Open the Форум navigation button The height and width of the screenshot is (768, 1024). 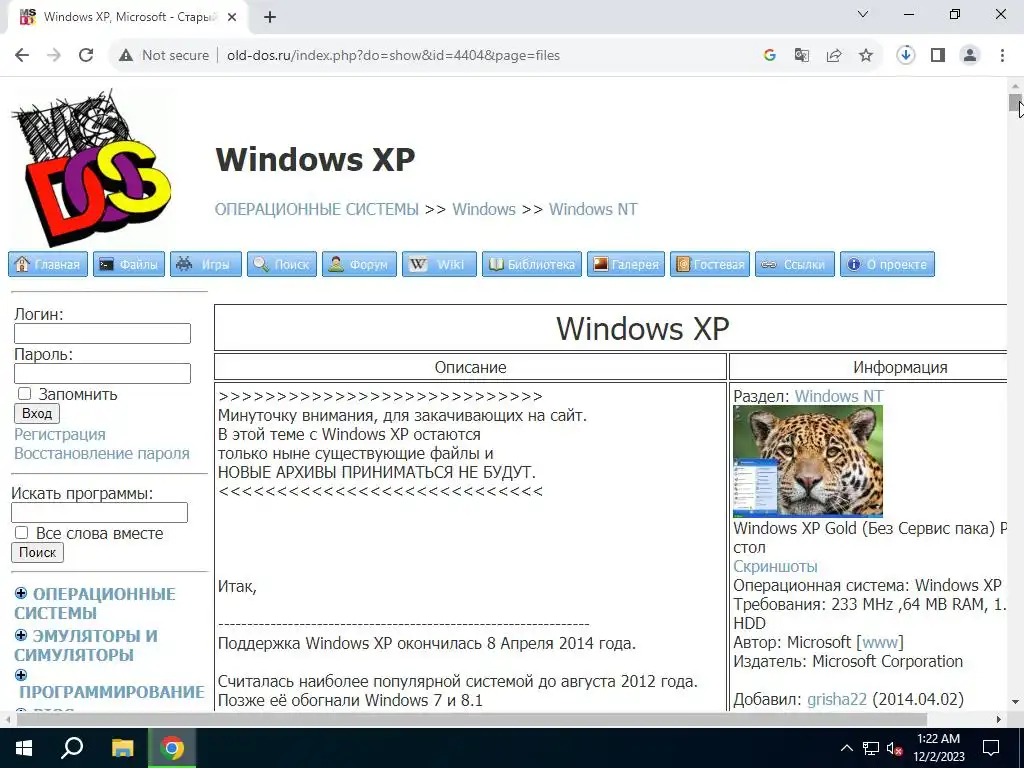359,264
